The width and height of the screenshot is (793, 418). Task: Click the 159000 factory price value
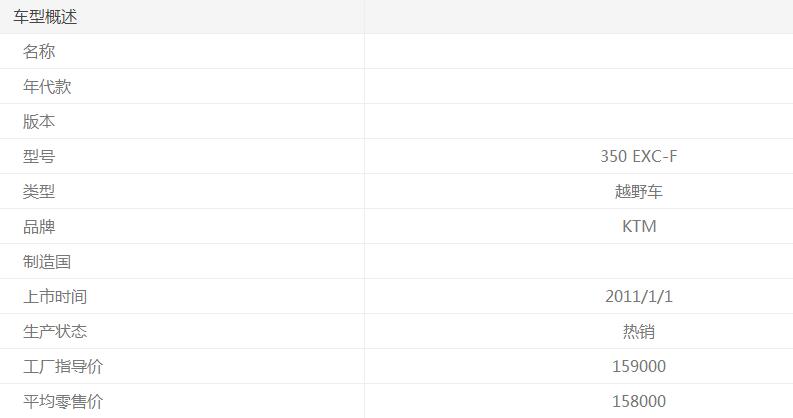pos(639,367)
